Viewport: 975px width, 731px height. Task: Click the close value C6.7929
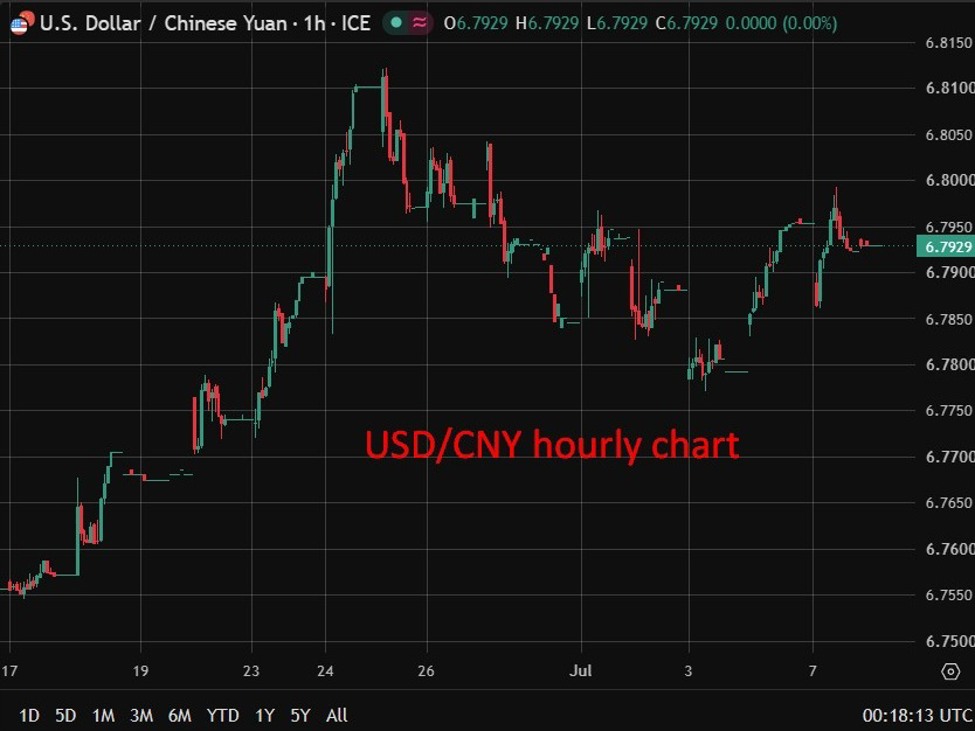[686, 24]
